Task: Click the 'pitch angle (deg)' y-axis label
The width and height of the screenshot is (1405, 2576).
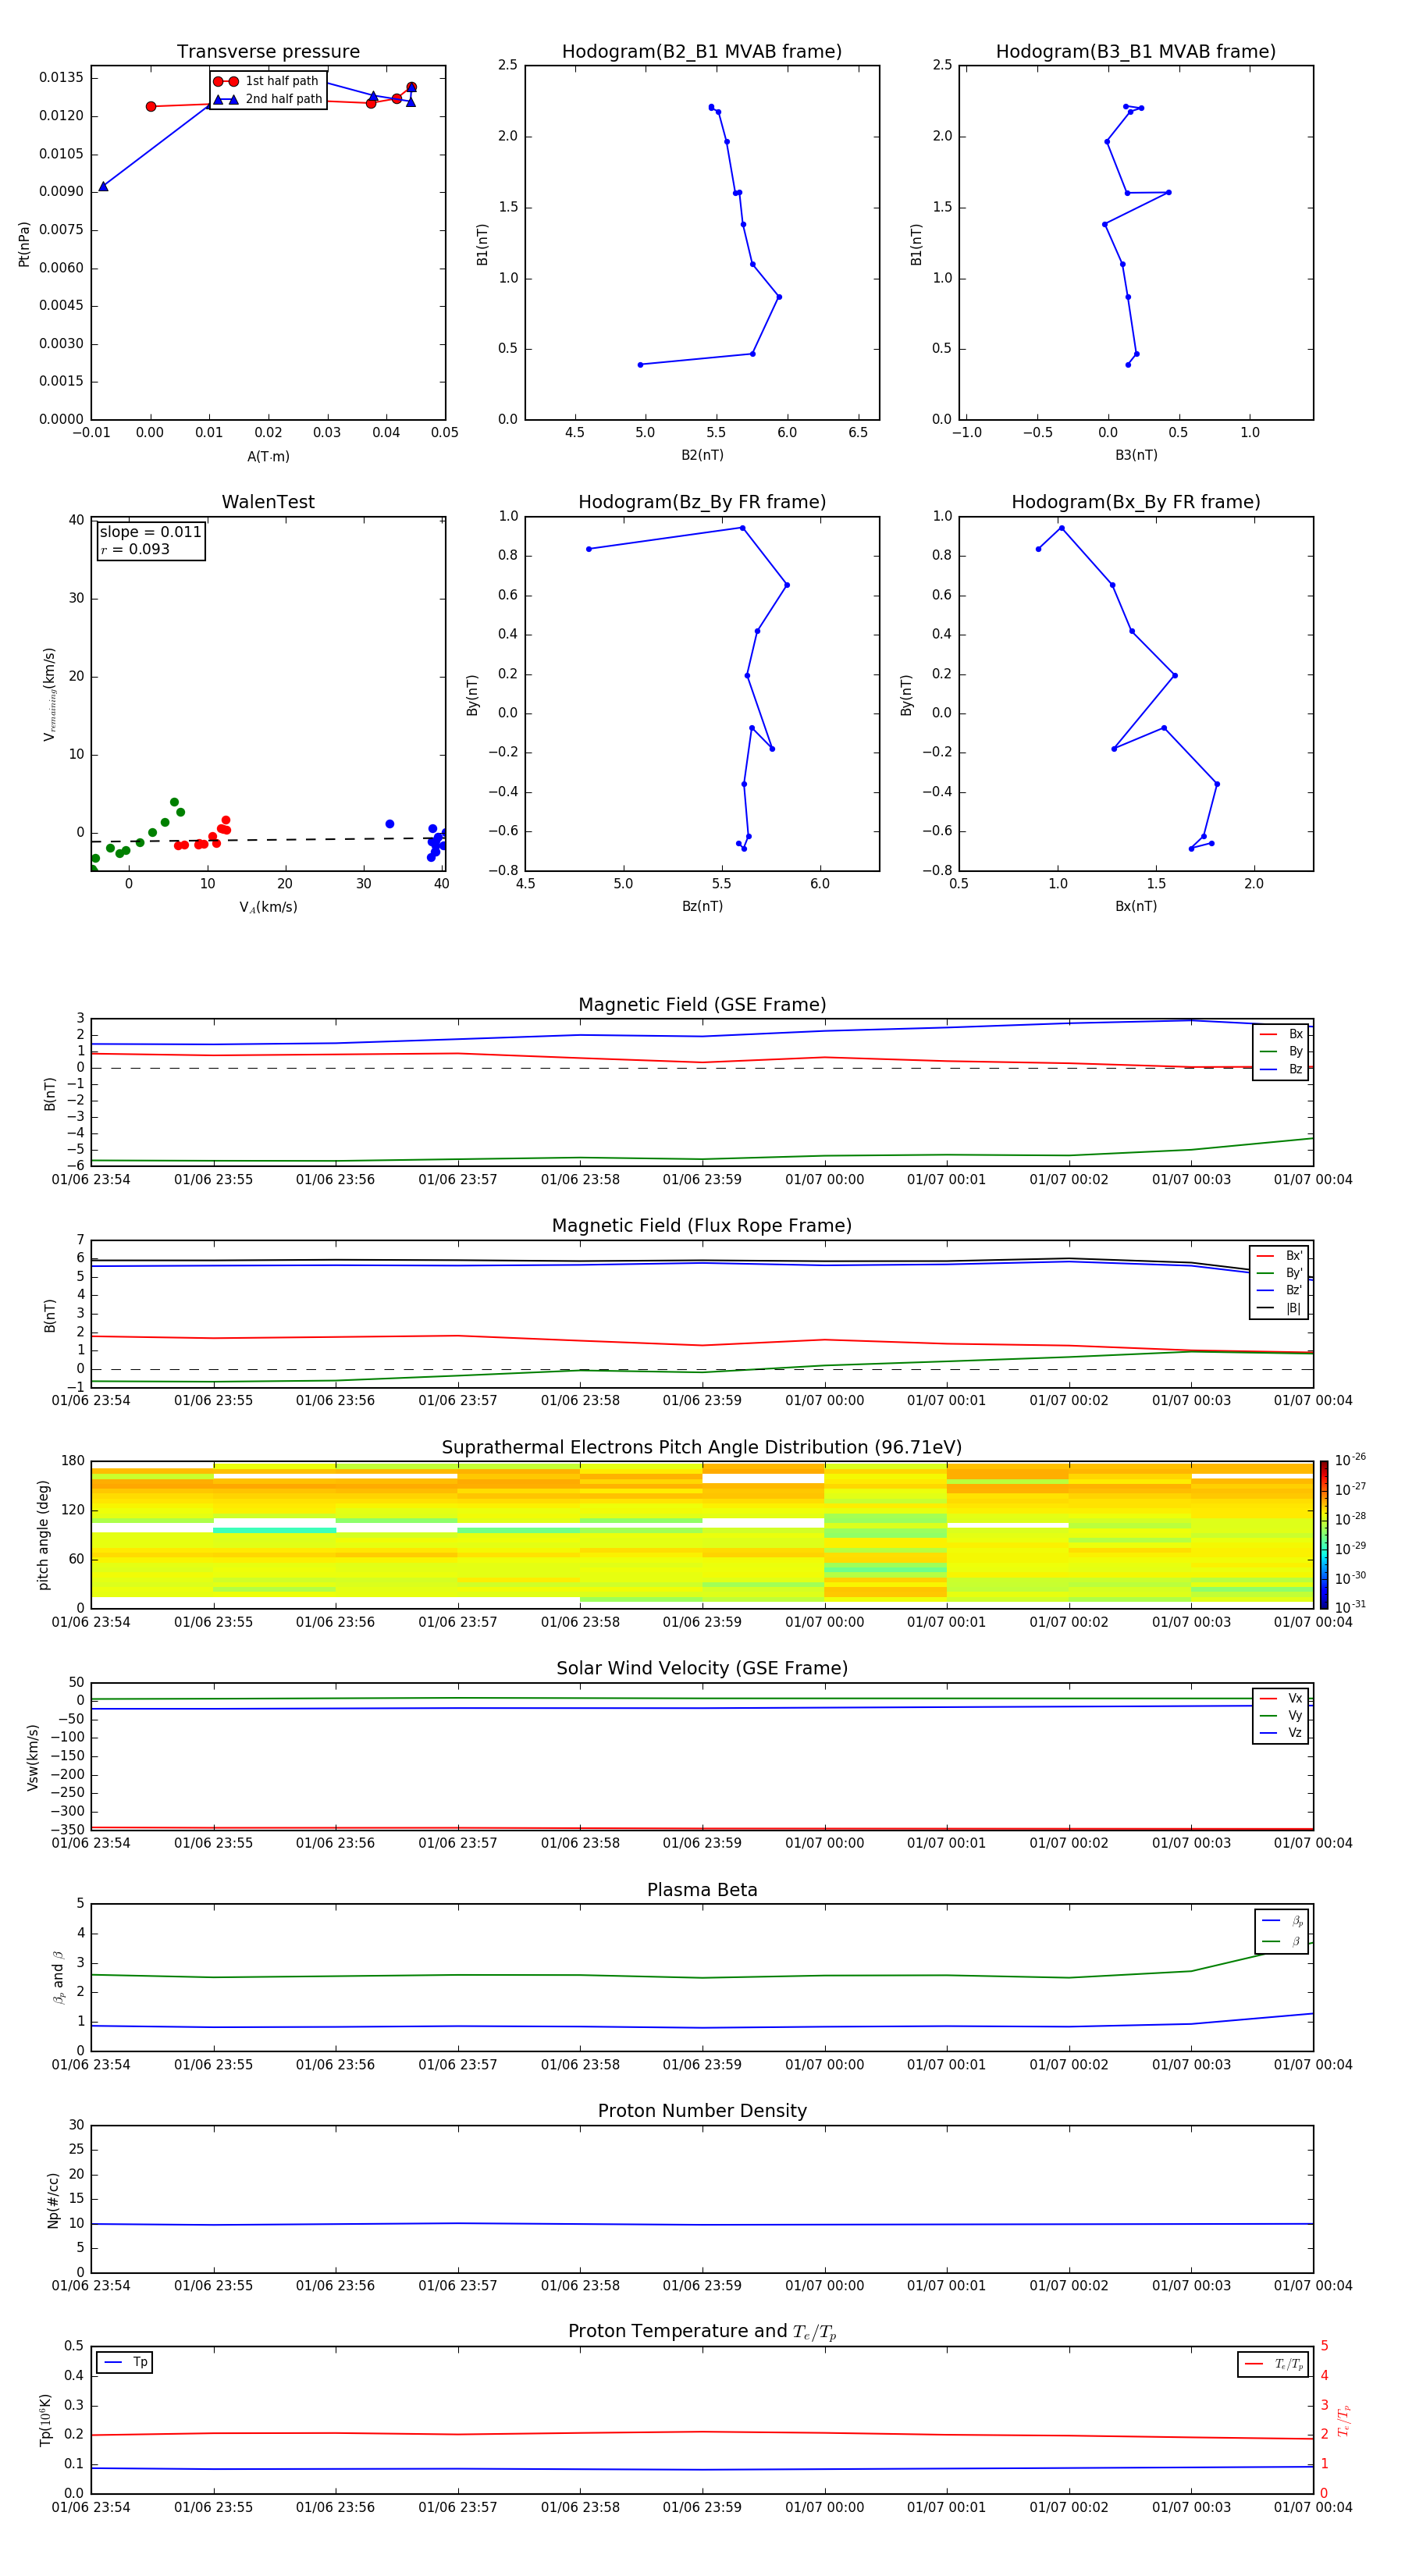Action: click(43, 1535)
